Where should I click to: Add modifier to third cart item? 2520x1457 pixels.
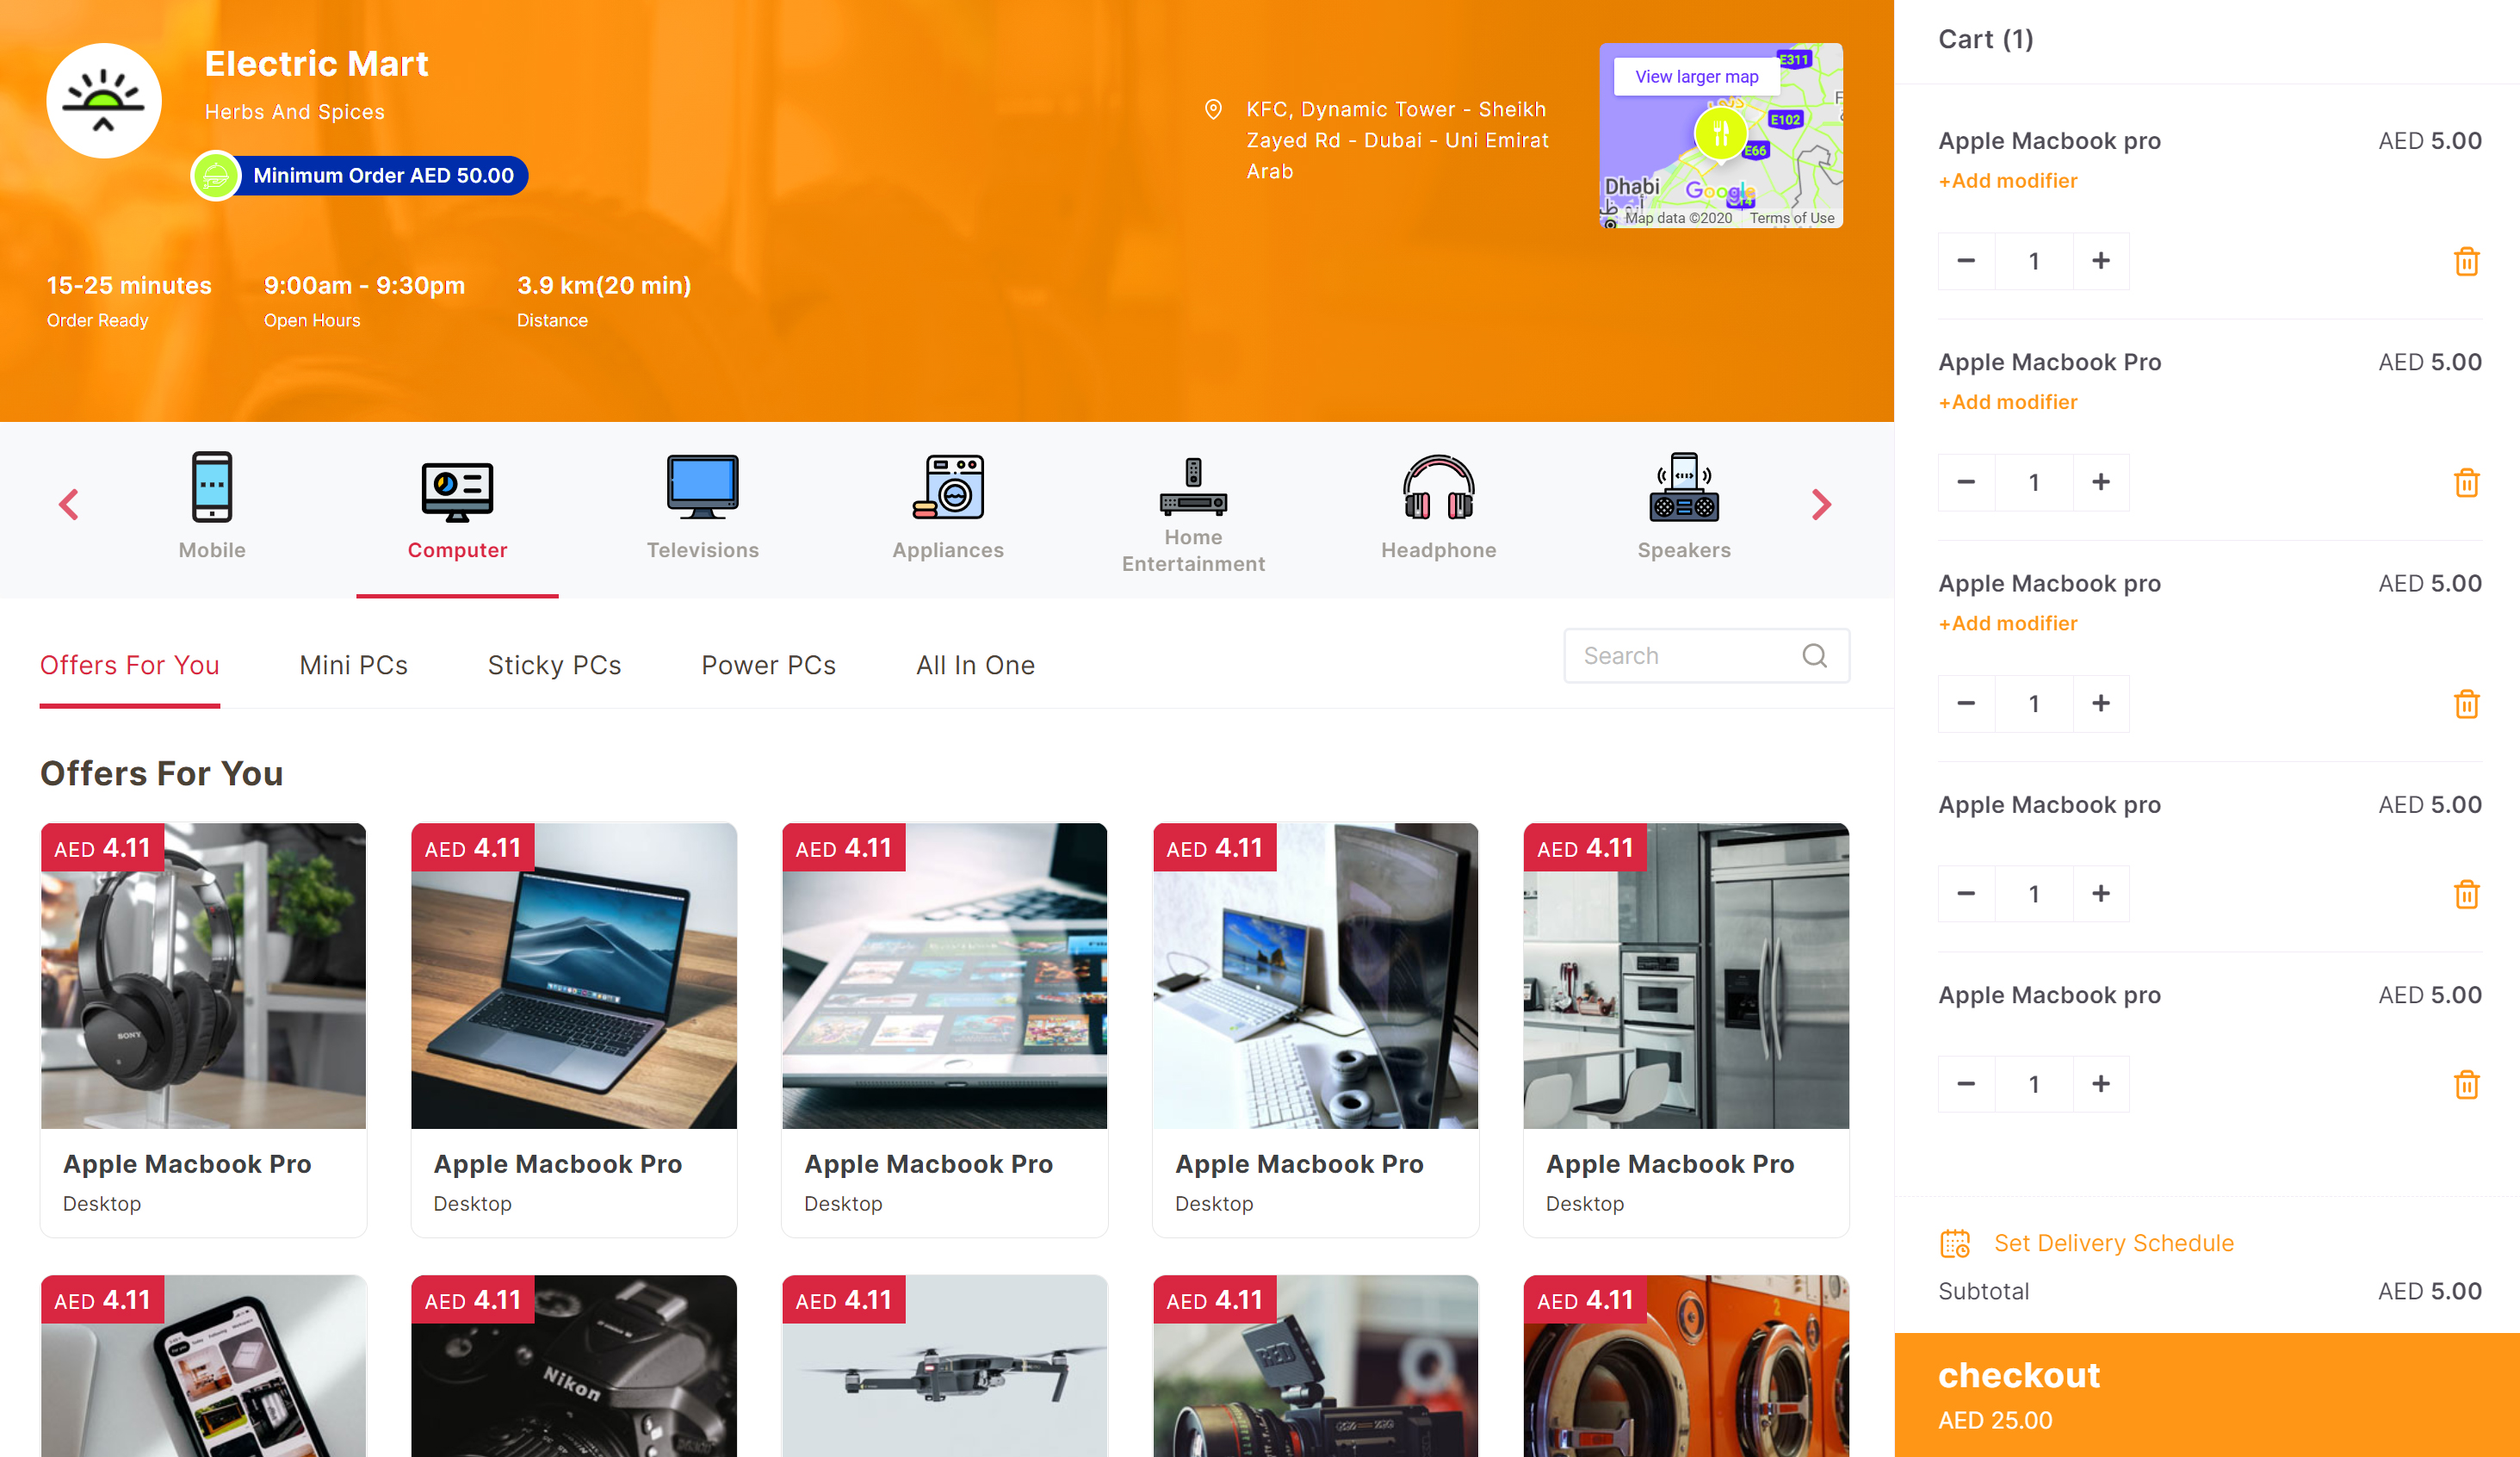2007,623
